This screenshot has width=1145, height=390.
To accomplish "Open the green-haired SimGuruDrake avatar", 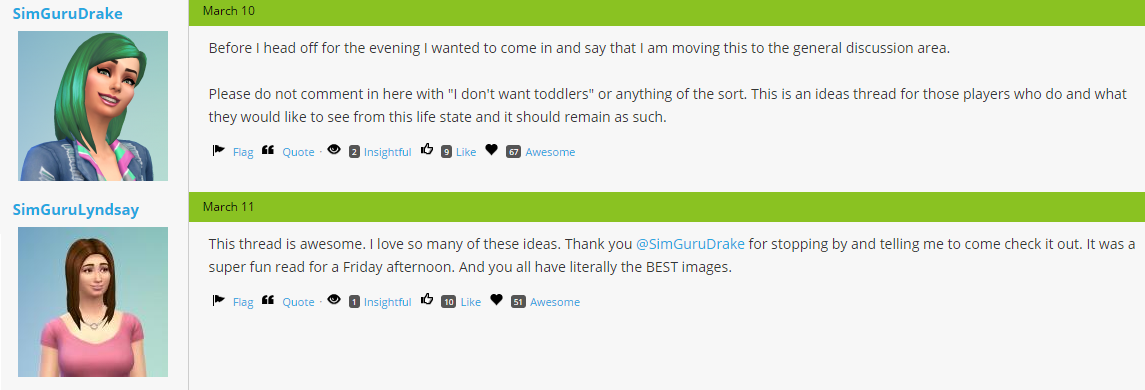I will pyautogui.click(x=93, y=106).
